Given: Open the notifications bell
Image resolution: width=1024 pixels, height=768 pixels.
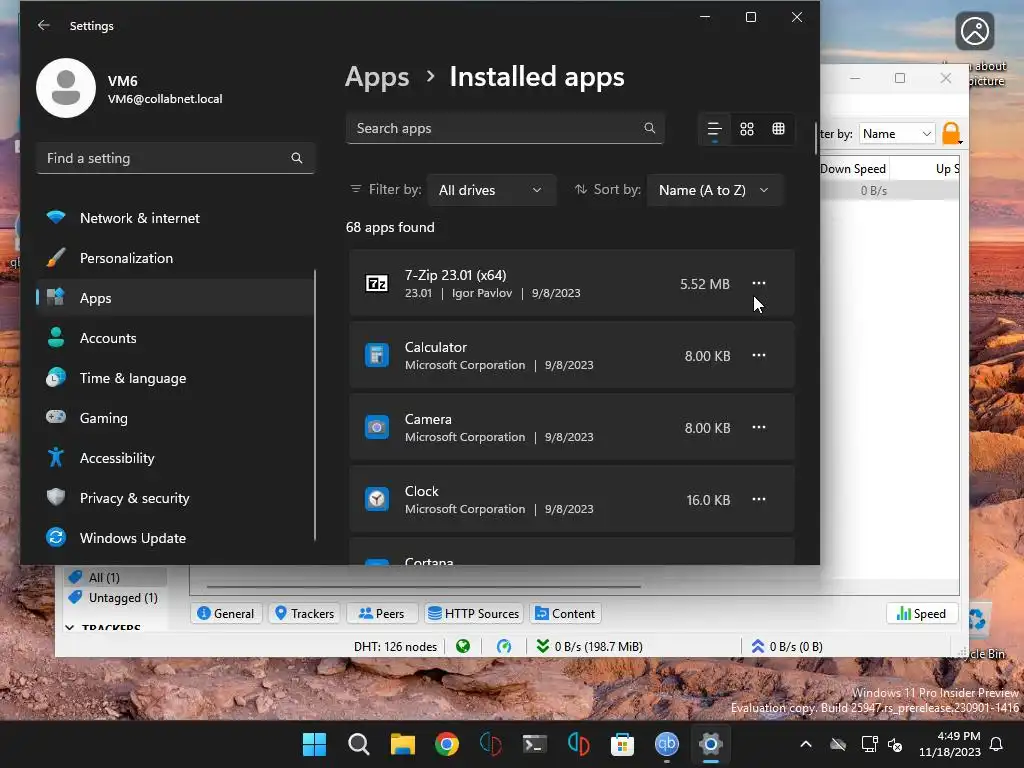Looking at the screenshot, I should (997, 744).
